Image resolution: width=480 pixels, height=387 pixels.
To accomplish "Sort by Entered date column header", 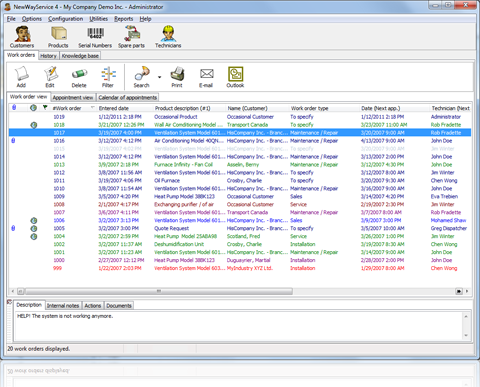I will pyautogui.click(x=125, y=108).
